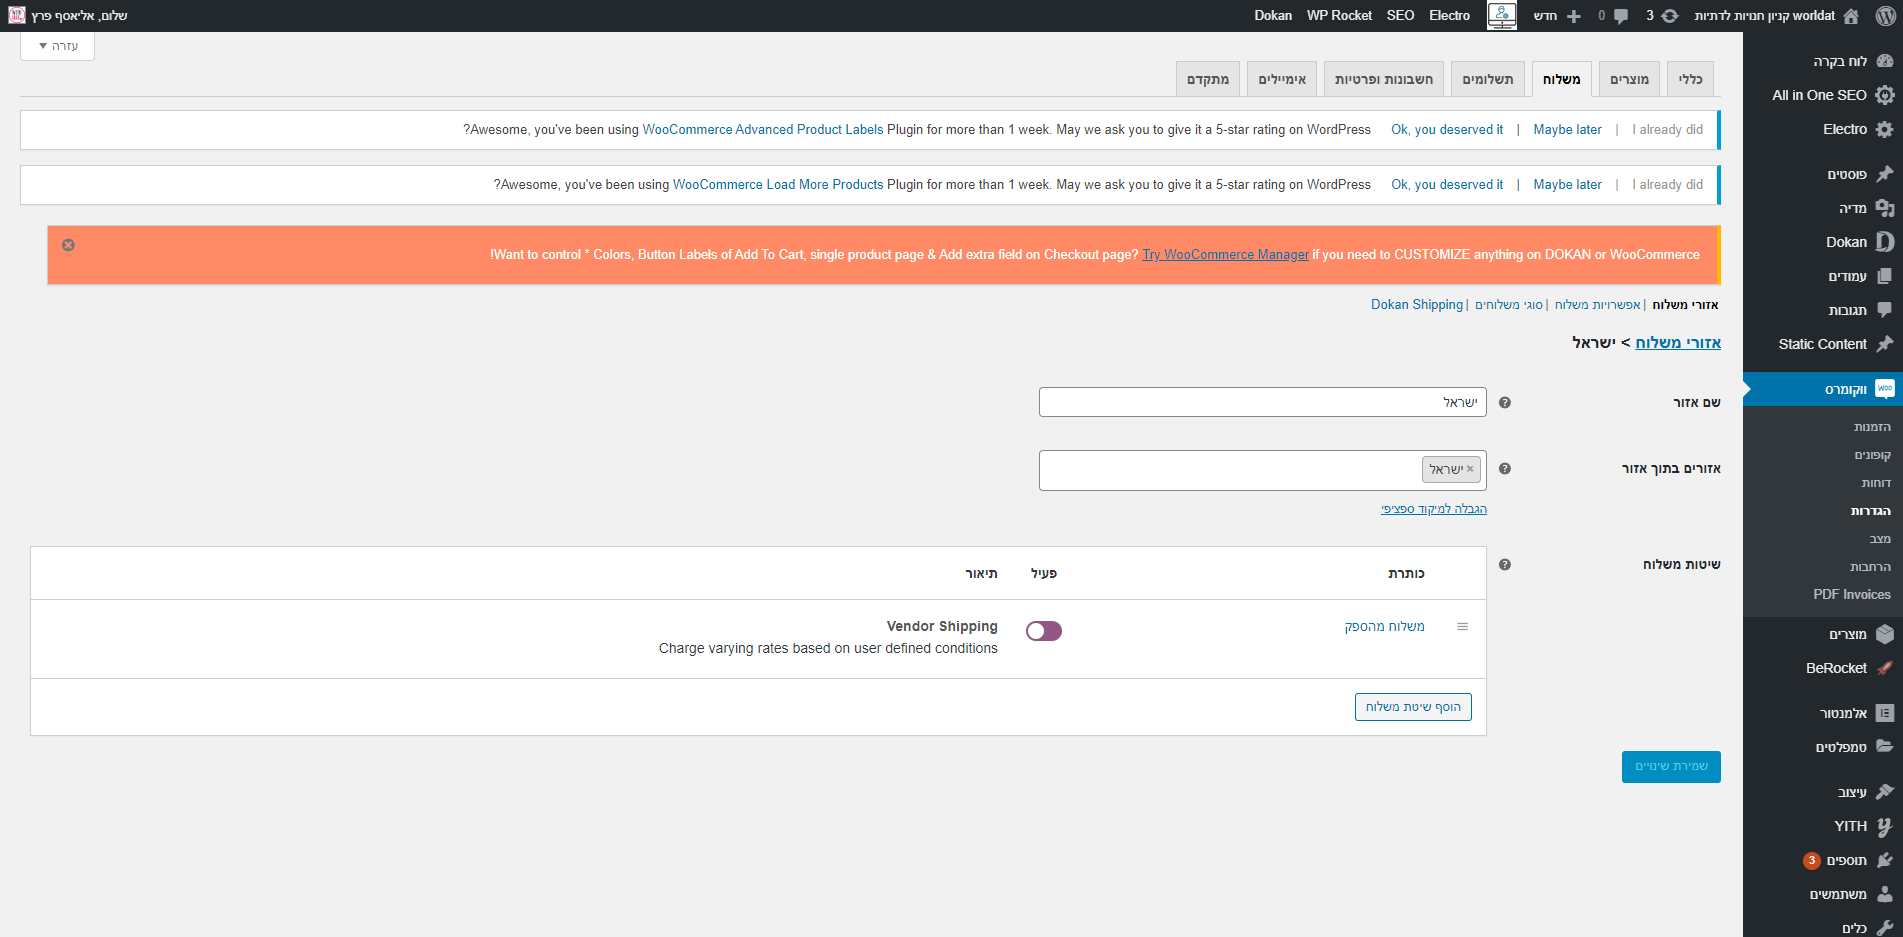Click the All in One SEO gear icon
This screenshot has width=1903, height=937.
click(x=1885, y=95)
